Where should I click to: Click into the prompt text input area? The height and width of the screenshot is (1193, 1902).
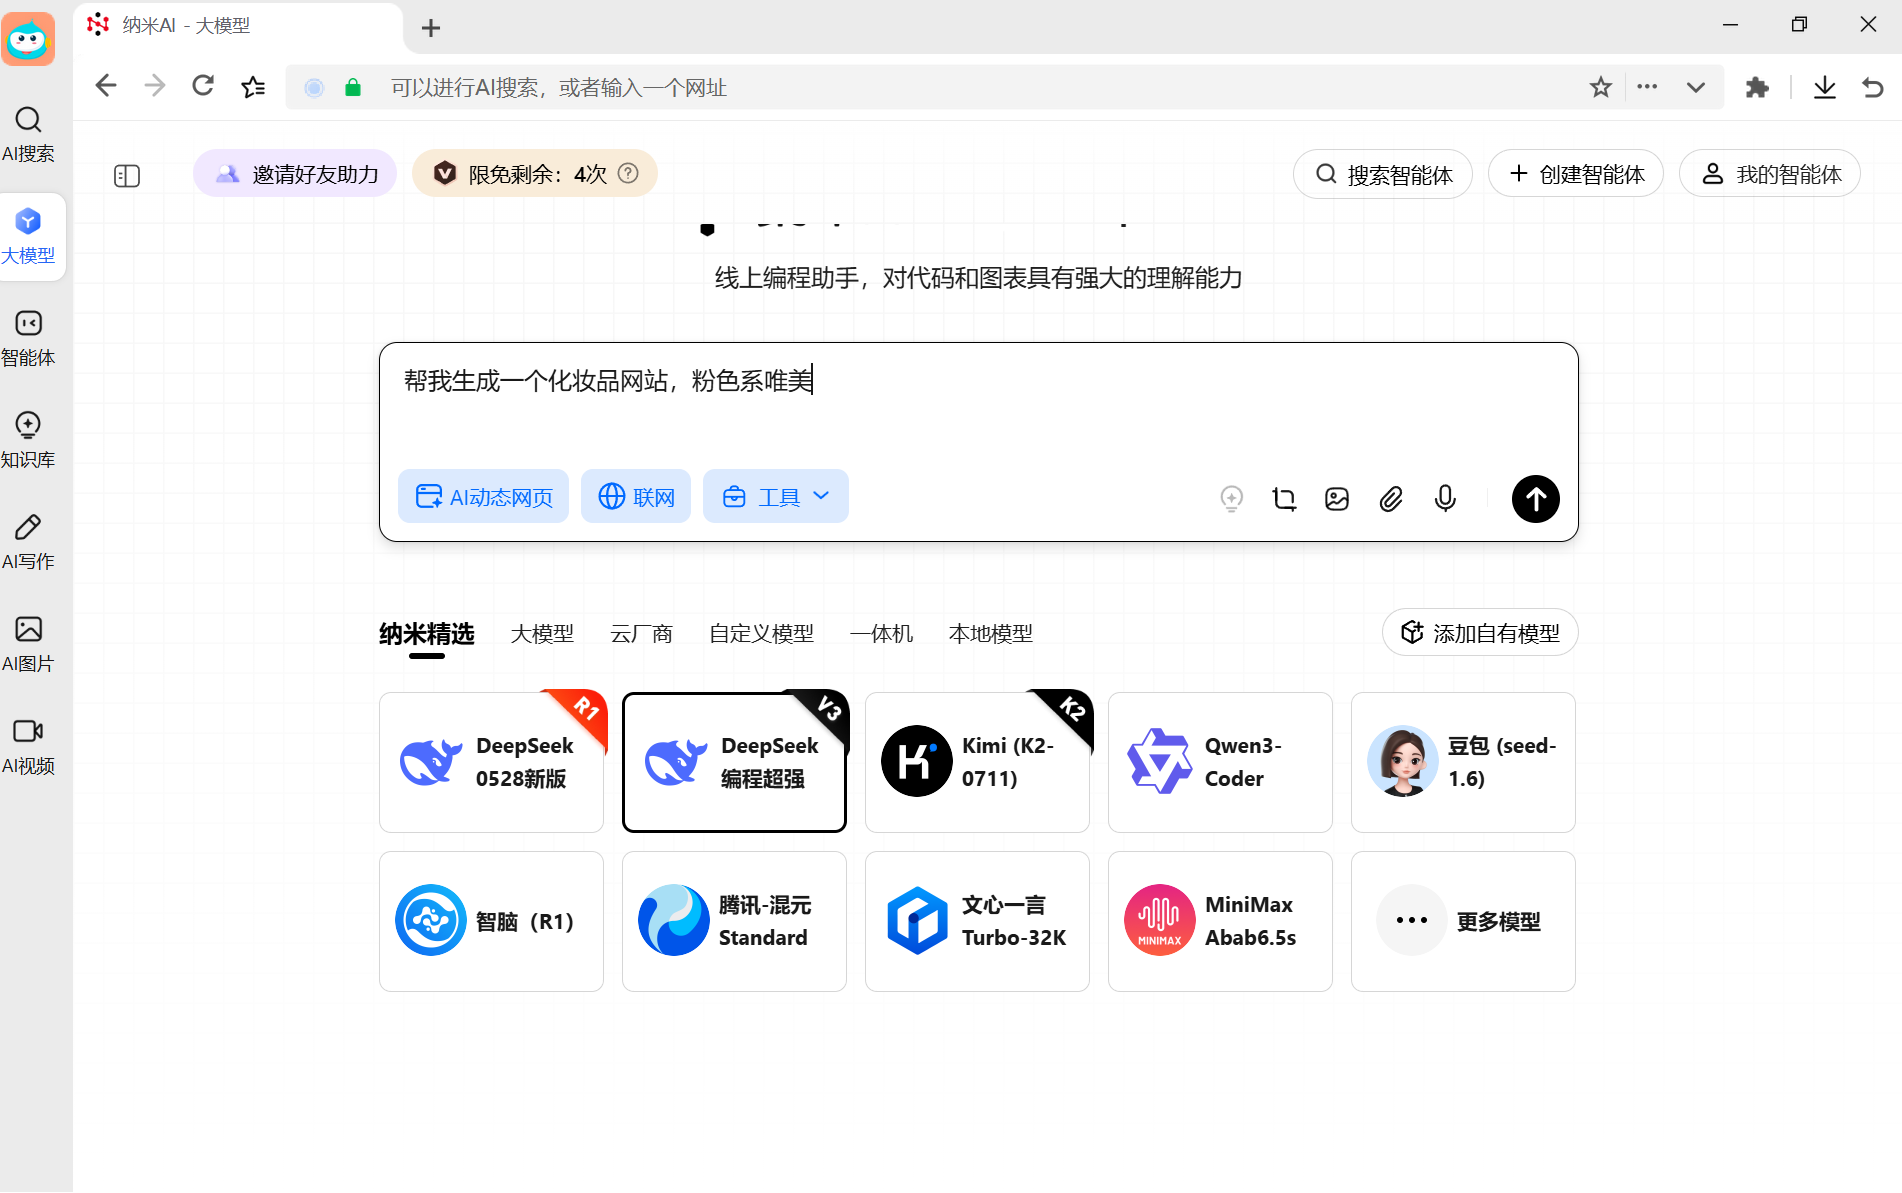coord(978,400)
